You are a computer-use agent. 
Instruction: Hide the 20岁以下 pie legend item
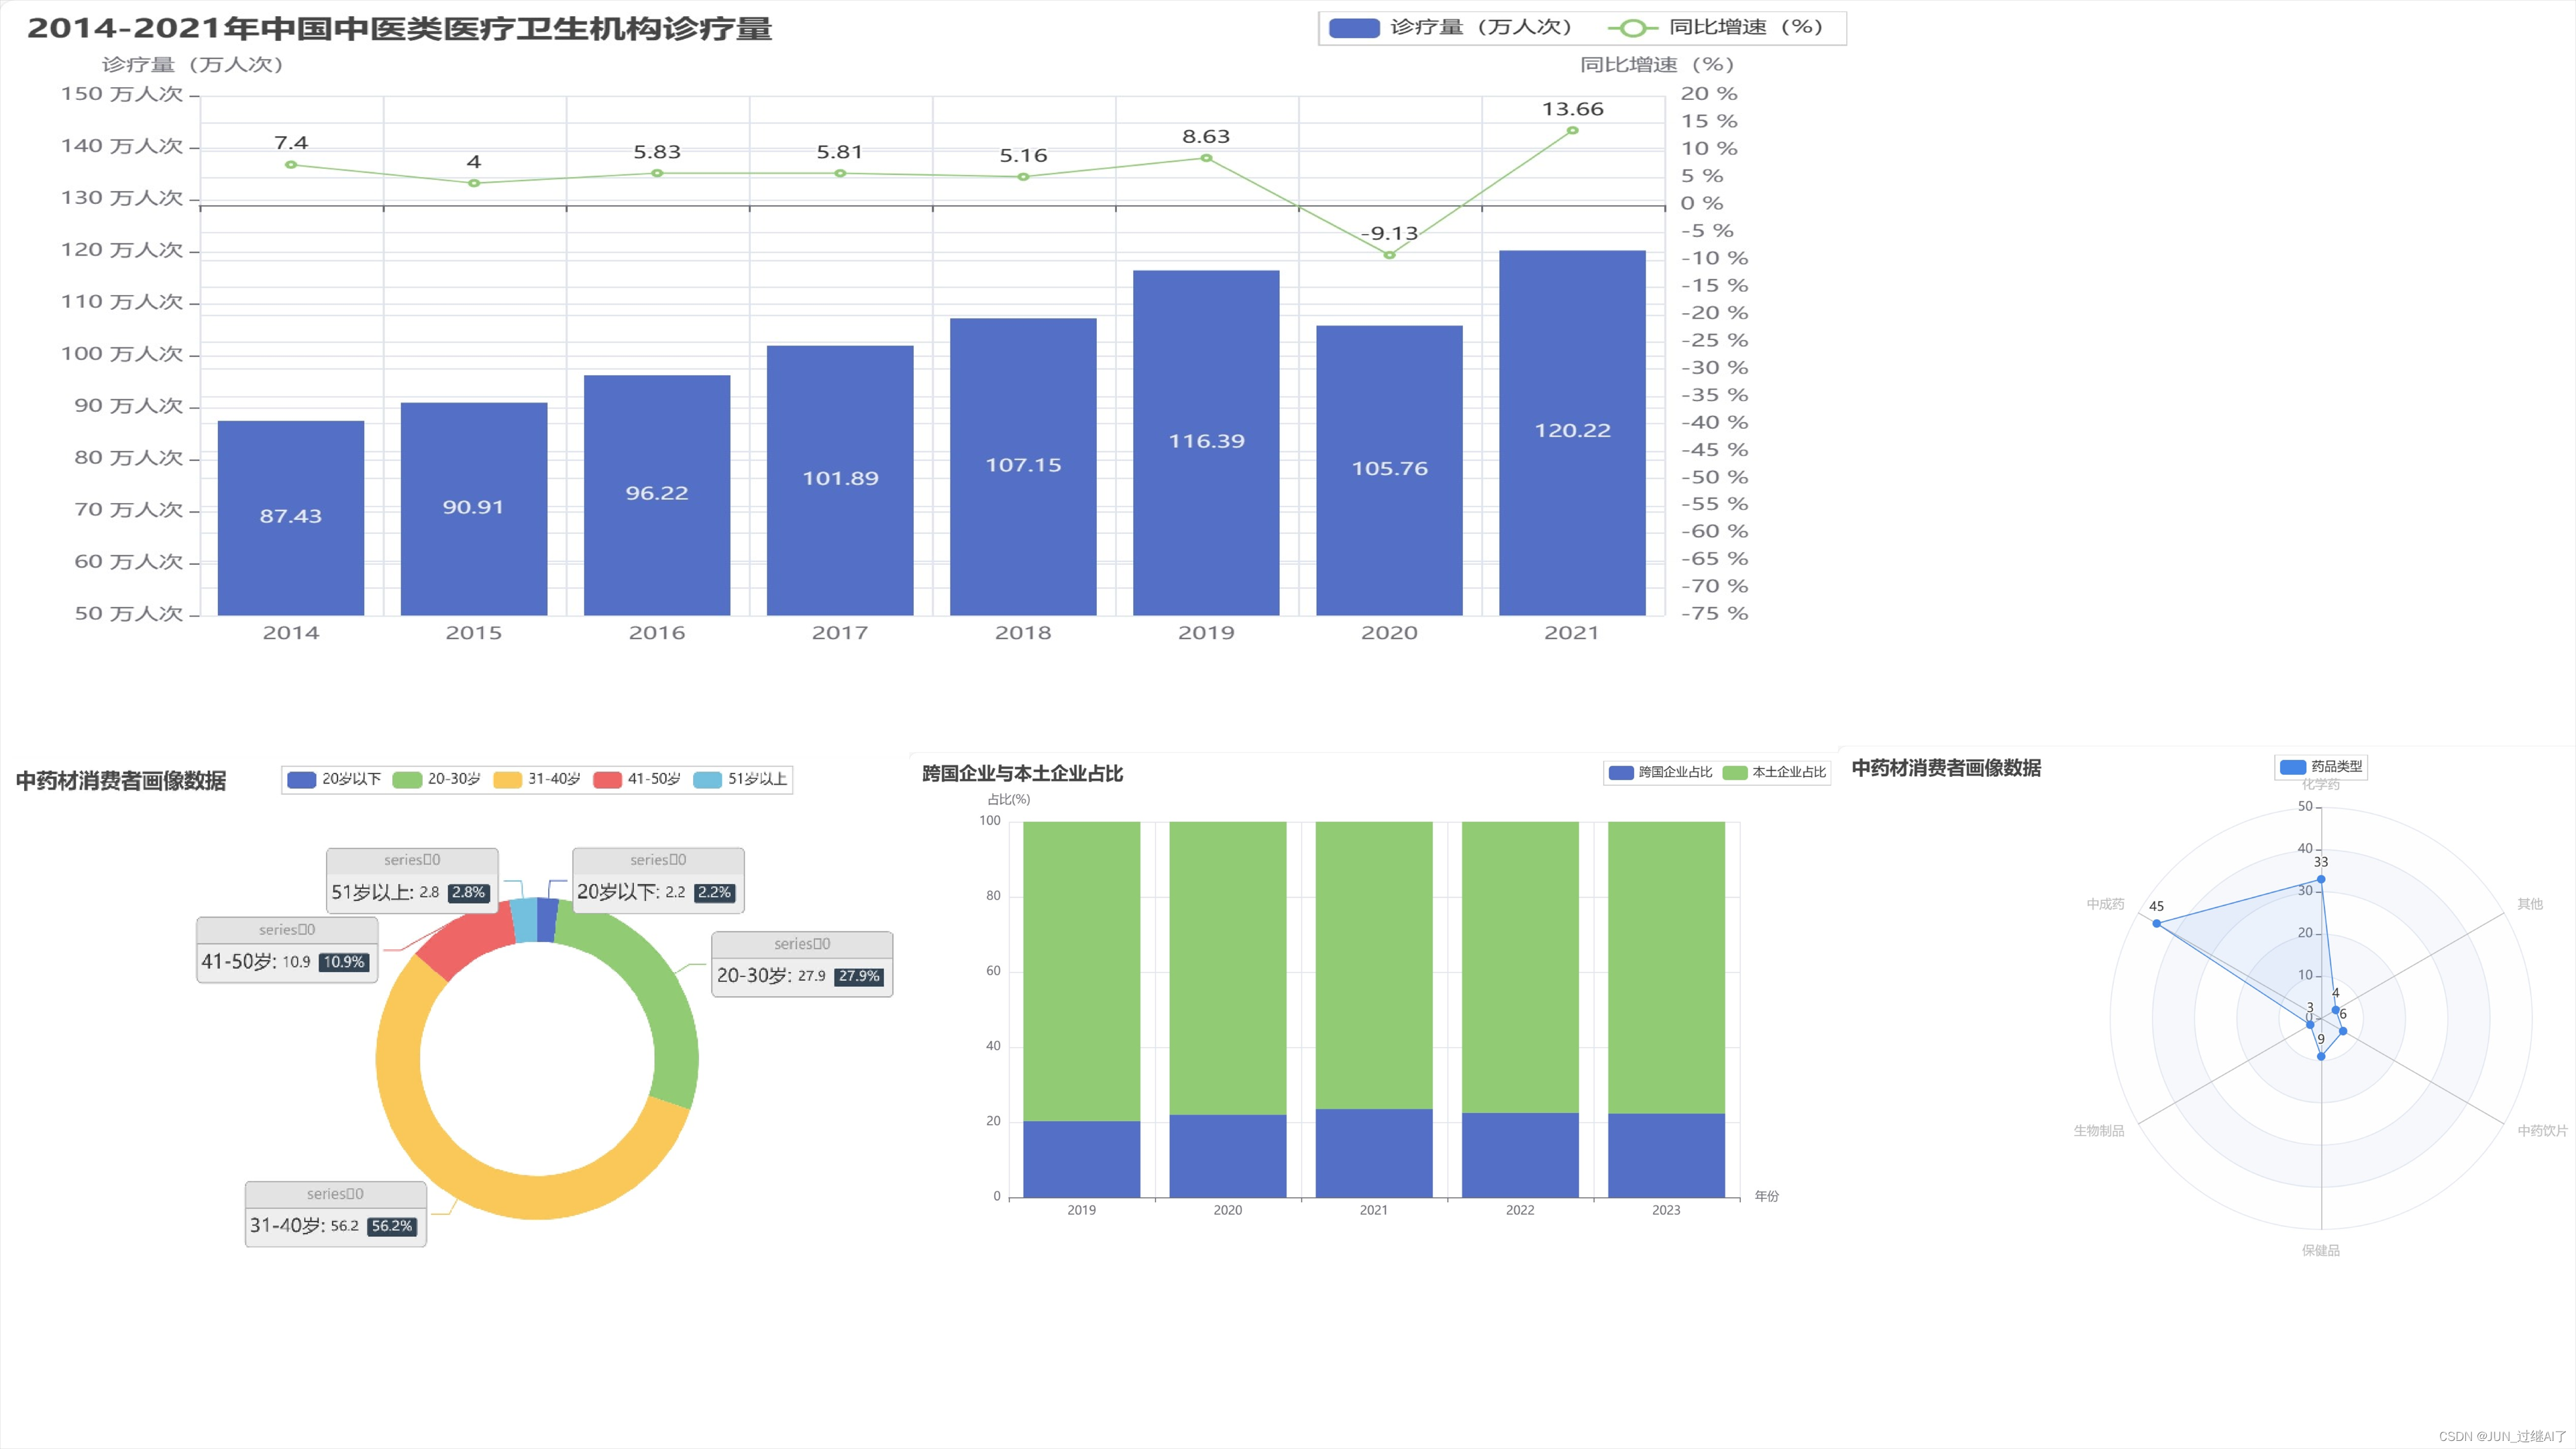(301, 780)
